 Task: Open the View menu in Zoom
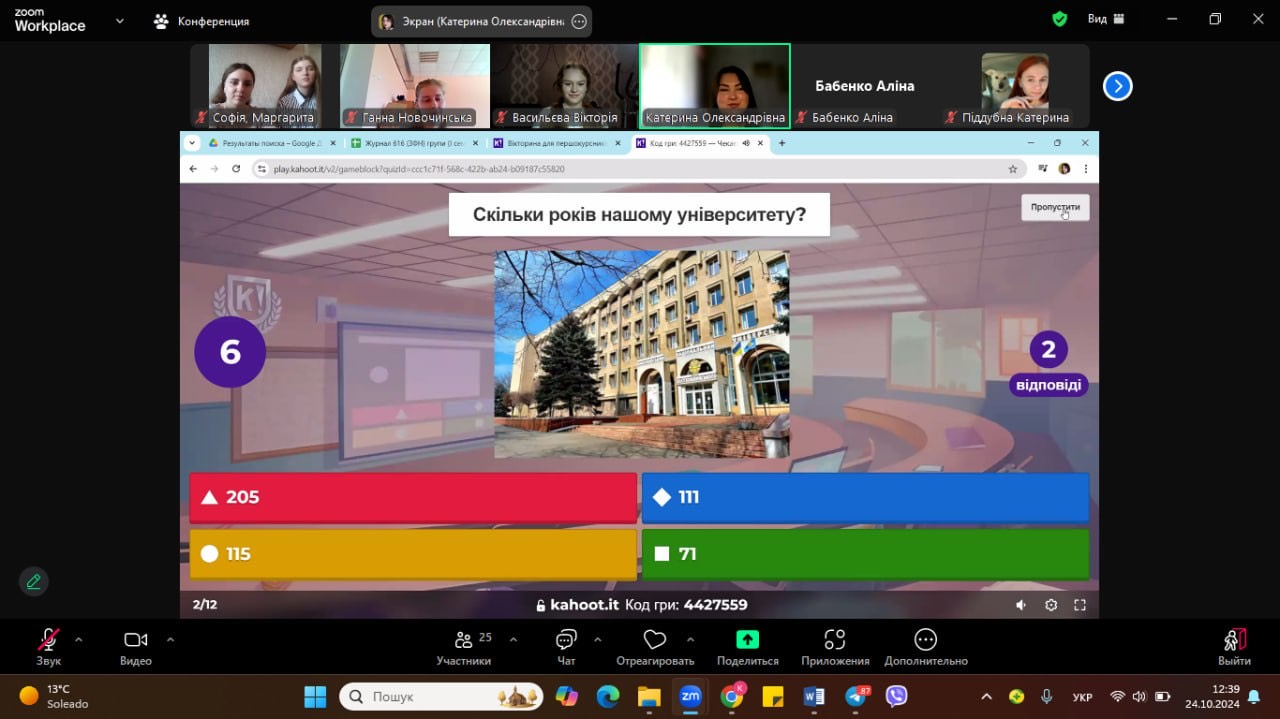(1105, 19)
